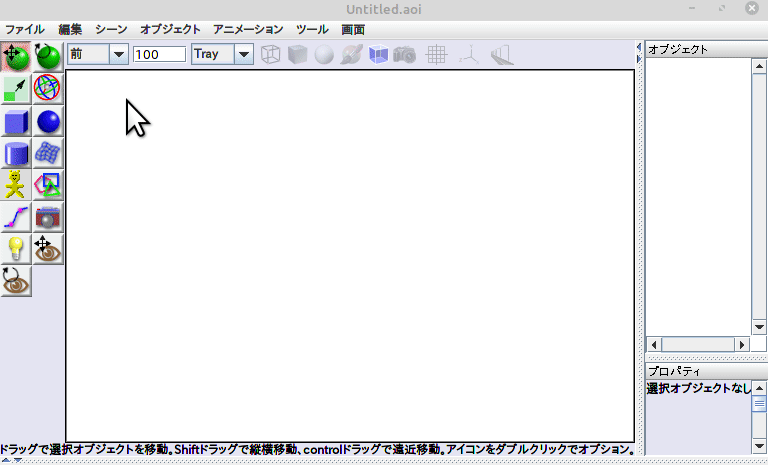Open the 画面 menu
The height and width of the screenshot is (465, 768).
(353, 29)
